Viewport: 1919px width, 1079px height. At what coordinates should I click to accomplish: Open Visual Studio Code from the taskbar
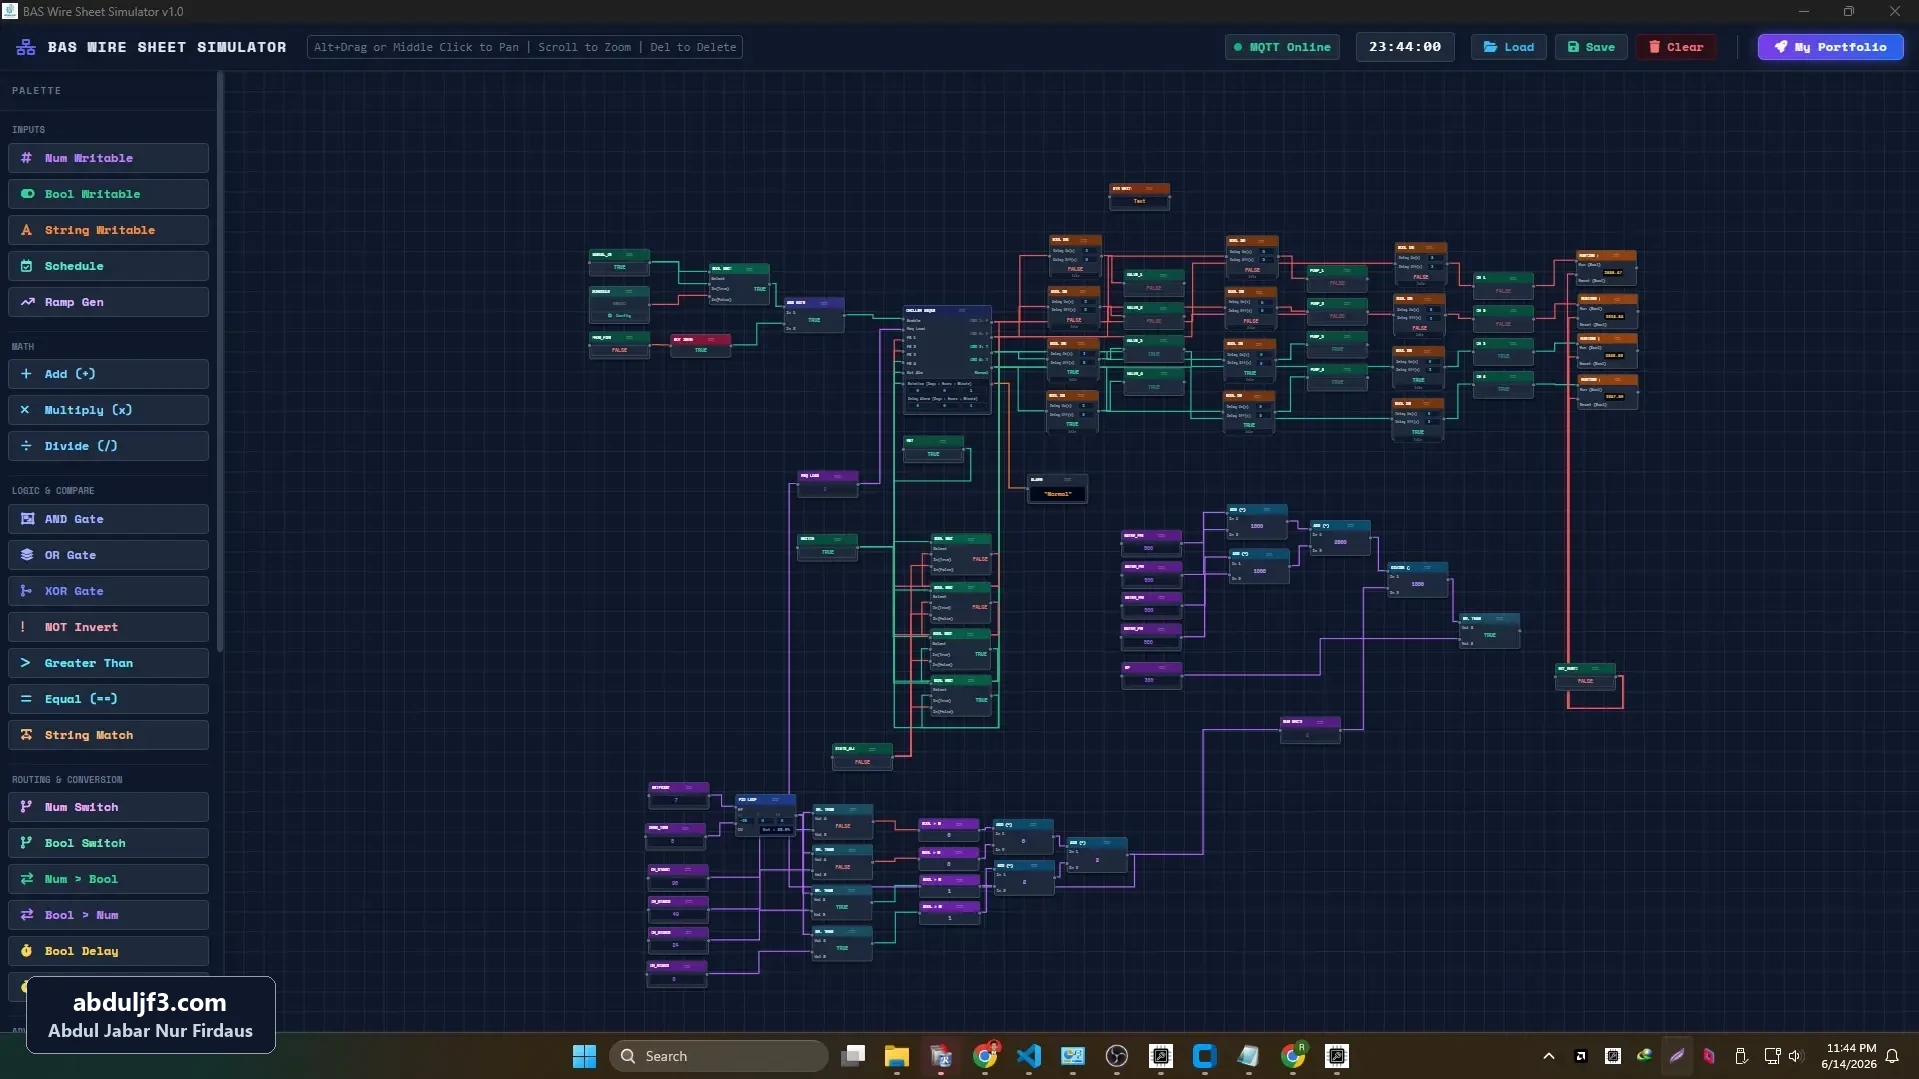tap(1028, 1056)
